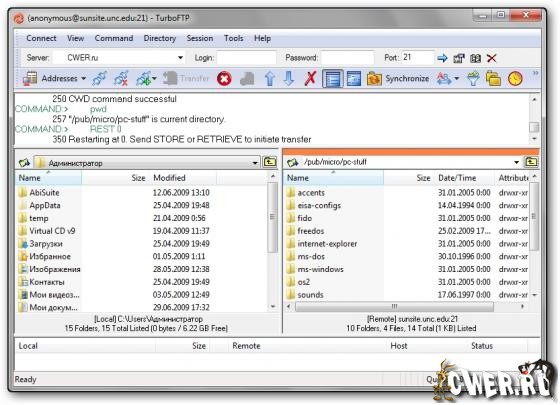The width and height of the screenshot is (560, 405).
Task: Select the freedos folder in the remote list
Action: click(311, 231)
